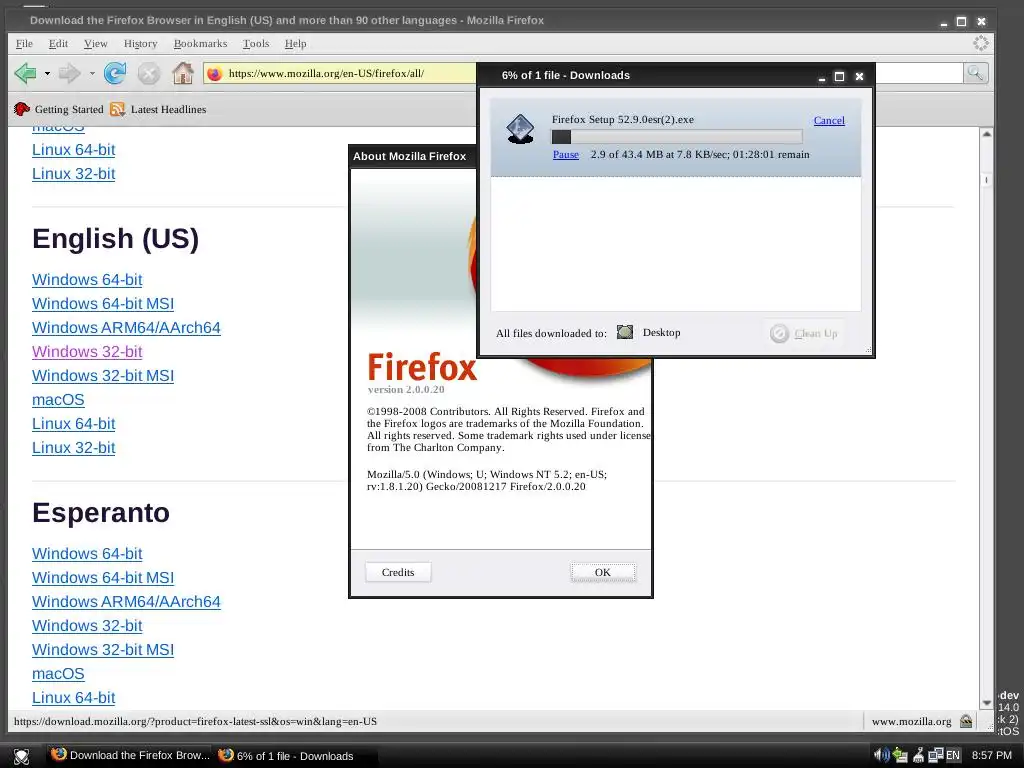This screenshot has height=768, width=1024.
Task: Open the Edit menu
Action: [x=58, y=43]
